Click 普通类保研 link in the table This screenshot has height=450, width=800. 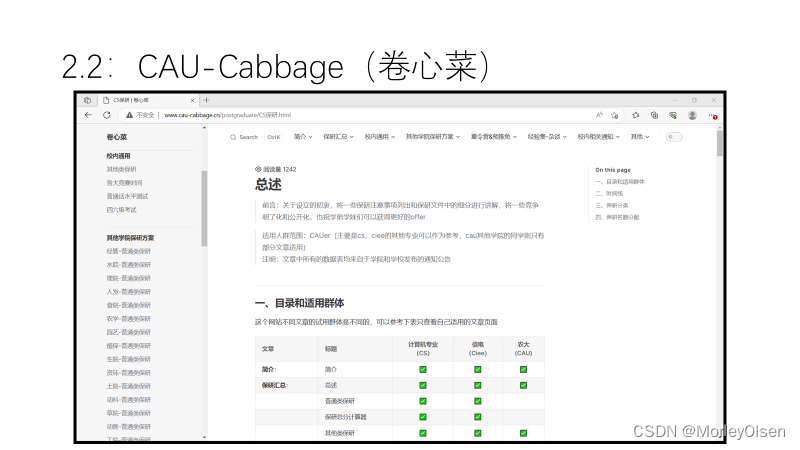coord(339,401)
